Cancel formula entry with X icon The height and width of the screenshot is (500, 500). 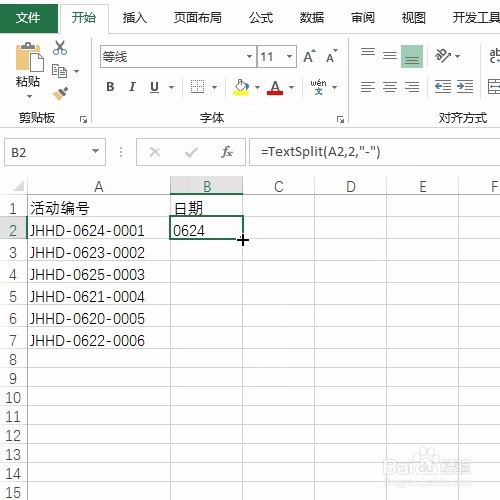(x=155, y=152)
